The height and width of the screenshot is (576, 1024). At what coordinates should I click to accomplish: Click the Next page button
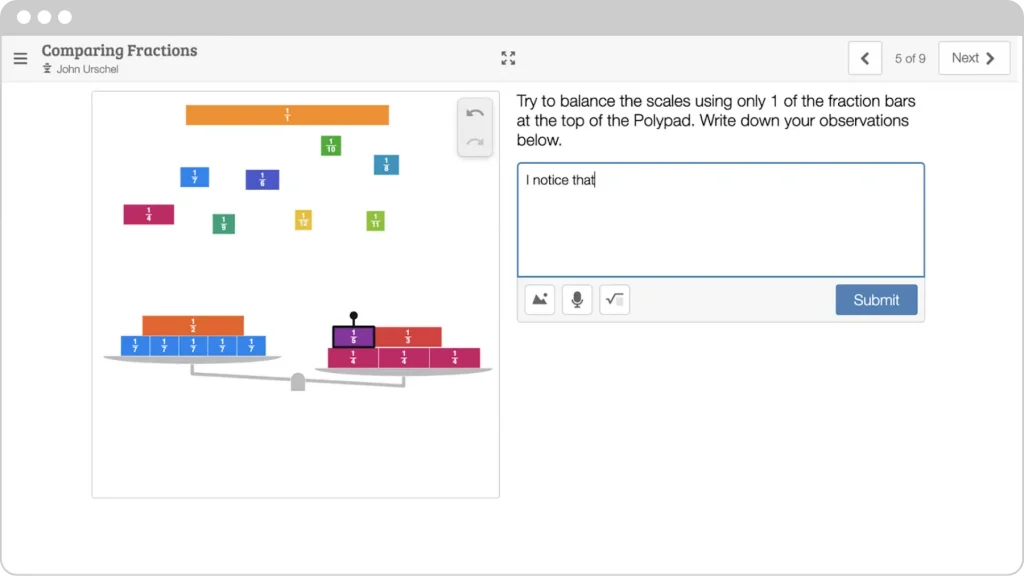coord(973,58)
